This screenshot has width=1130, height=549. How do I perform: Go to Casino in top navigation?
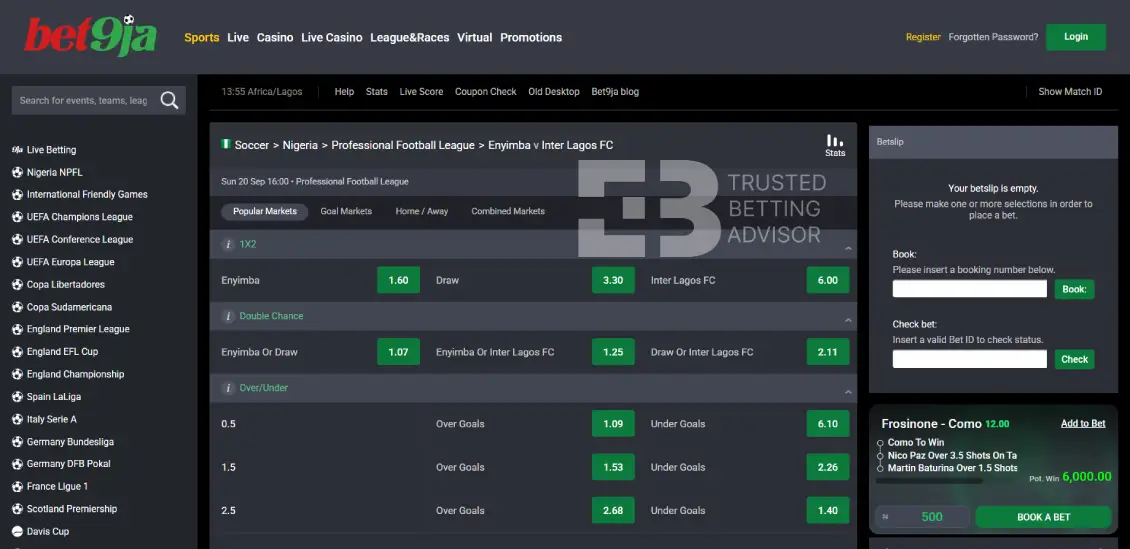(275, 37)
